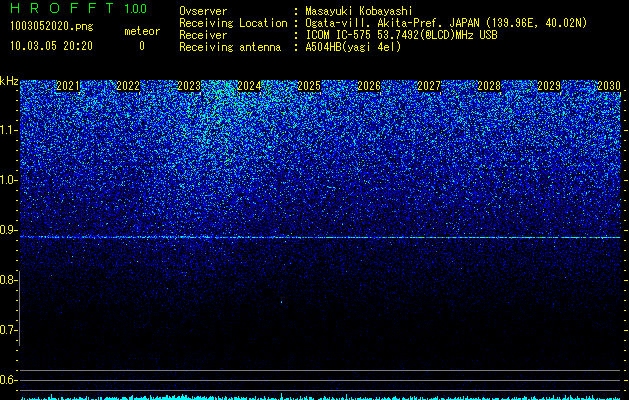Click the 2024 time marker
Image resolution: width=629 pixels, height=400 pixels.
click(x=249, y=86)
